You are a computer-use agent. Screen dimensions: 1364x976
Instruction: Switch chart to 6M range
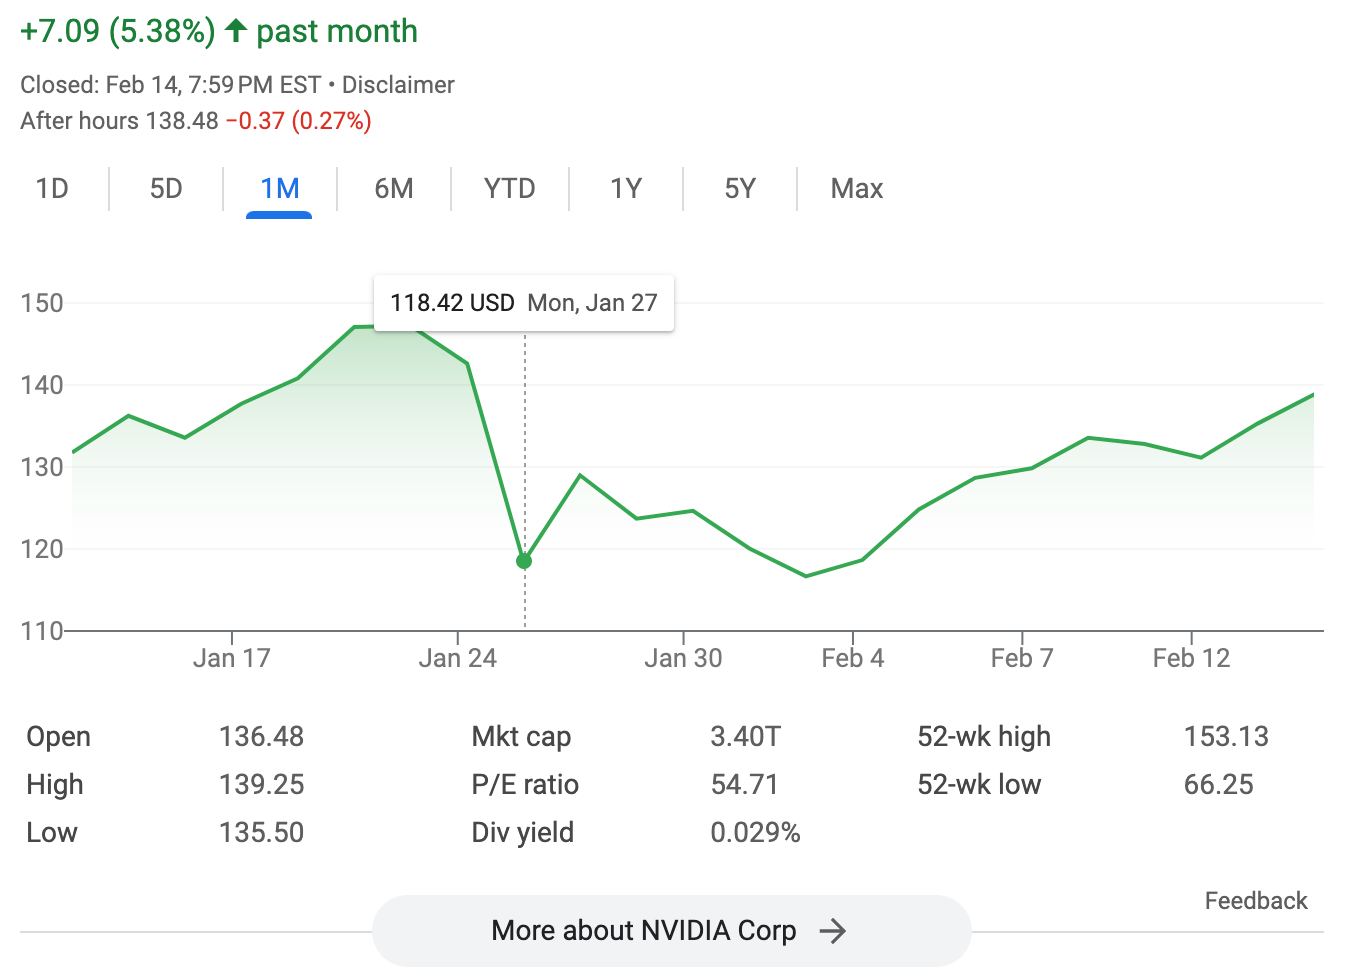coord(394,189)
